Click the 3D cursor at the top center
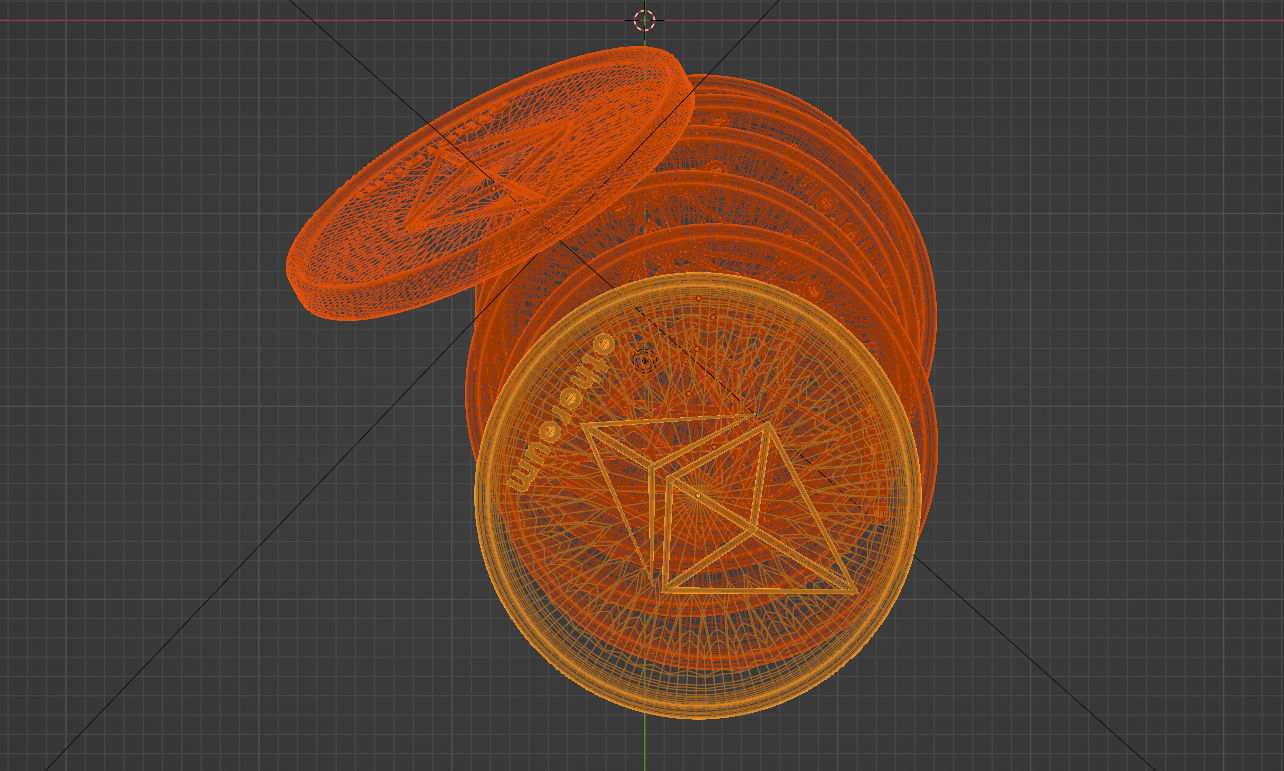The width and height of the screenshot is (1284, 771). (646, 18)
